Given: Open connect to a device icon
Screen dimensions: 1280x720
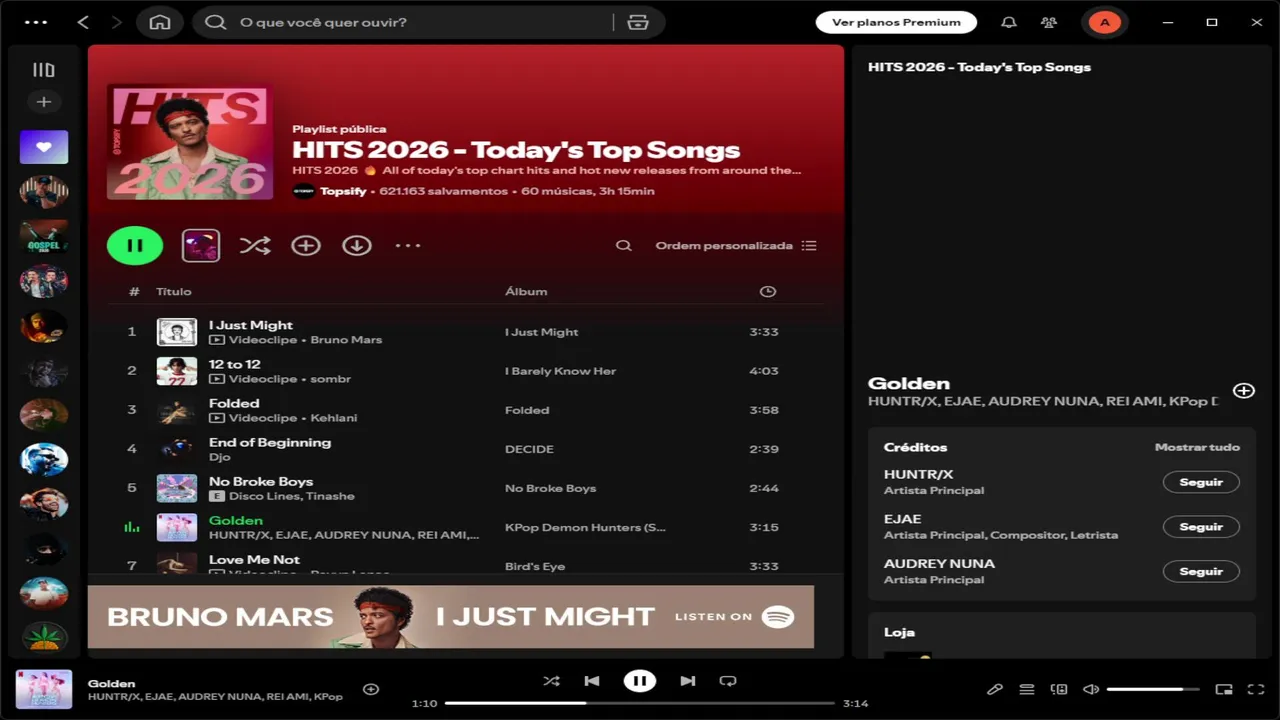Looking at the screenshot, I should (1059, 689).
